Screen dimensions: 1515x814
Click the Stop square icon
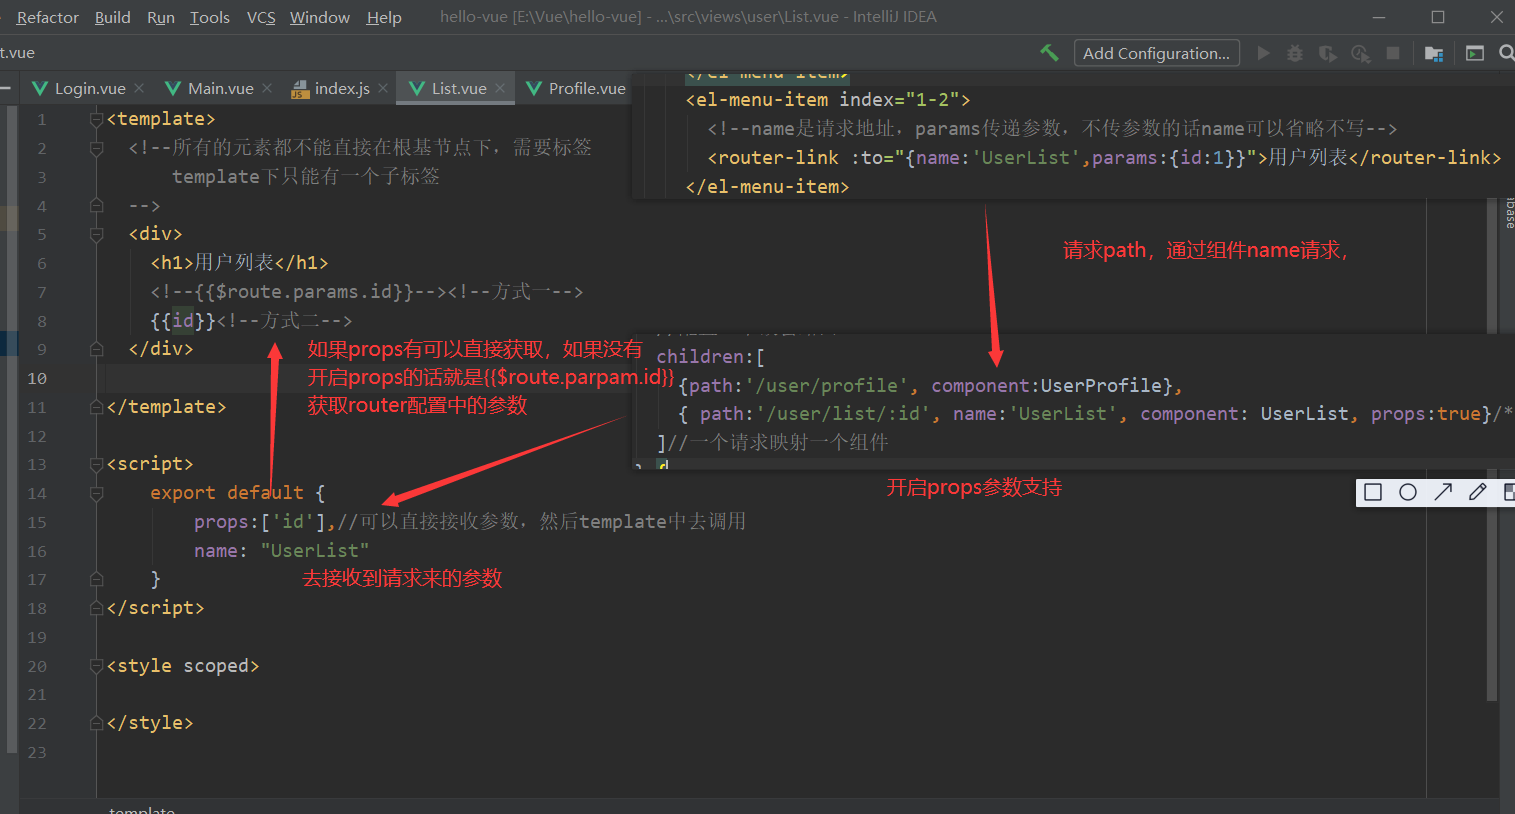(1392, 53)
